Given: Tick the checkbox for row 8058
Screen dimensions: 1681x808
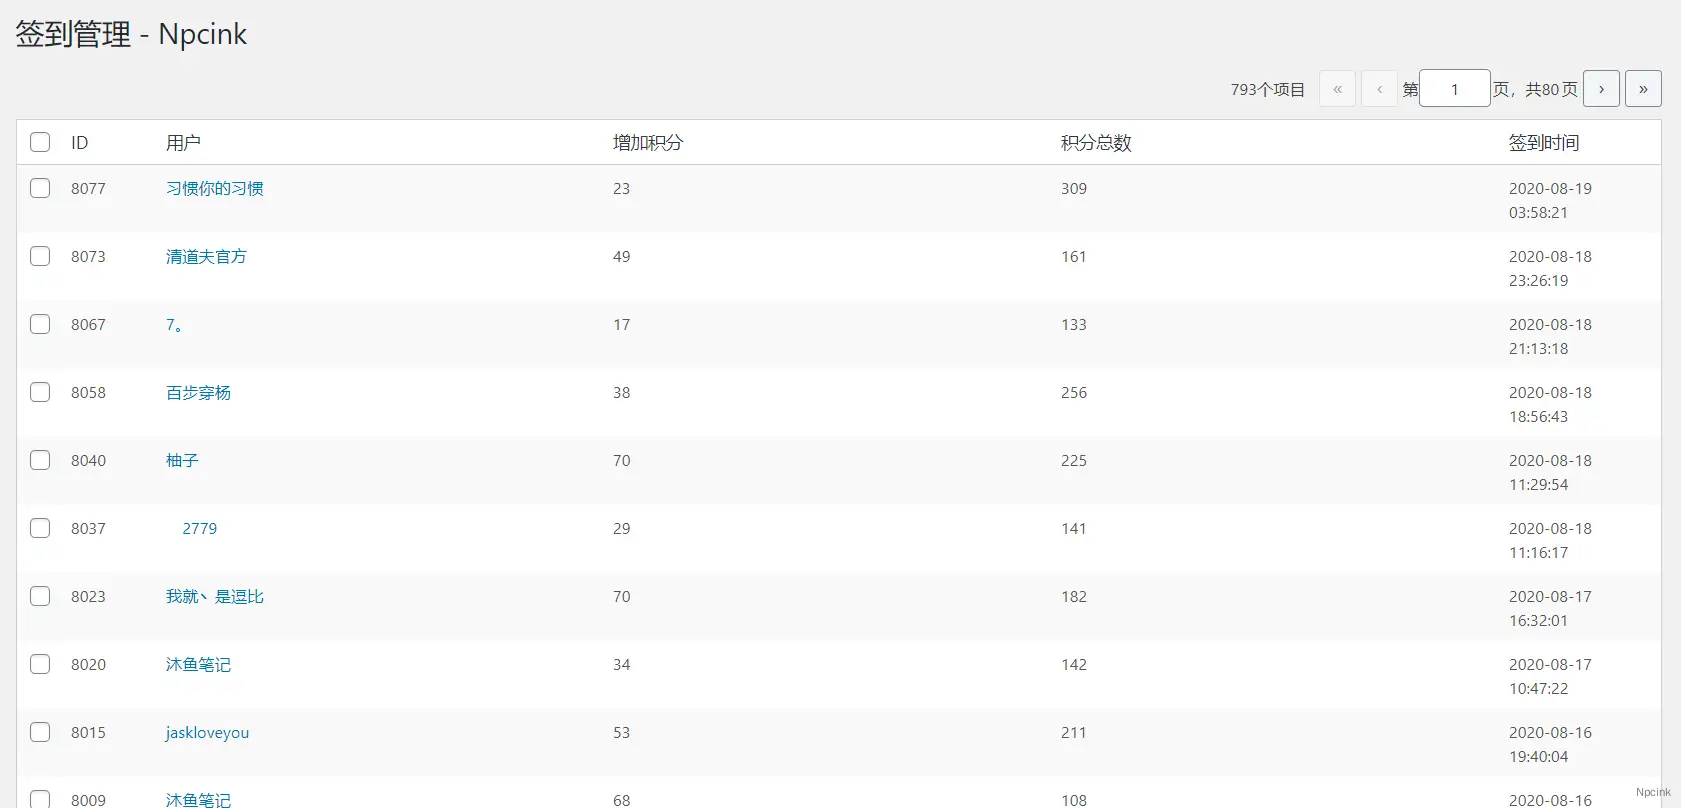Looking at the screenshot, I should (x=40, y=392).
